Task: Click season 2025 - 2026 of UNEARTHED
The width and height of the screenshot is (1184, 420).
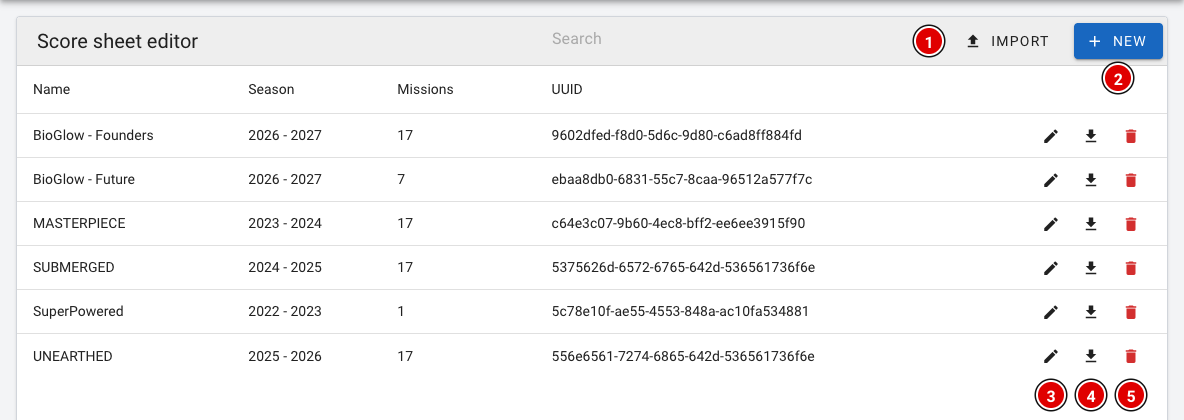Action: [x=285, y=355]
